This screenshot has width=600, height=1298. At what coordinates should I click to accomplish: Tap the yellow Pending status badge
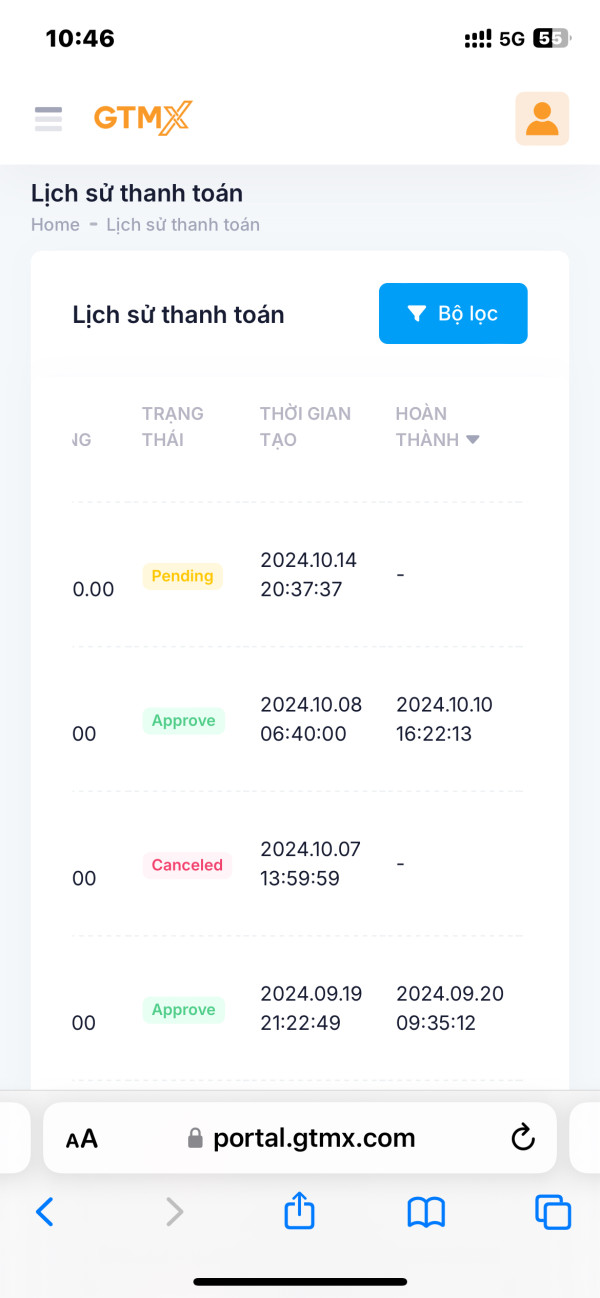pyautogui.click(x=182, y=576)
